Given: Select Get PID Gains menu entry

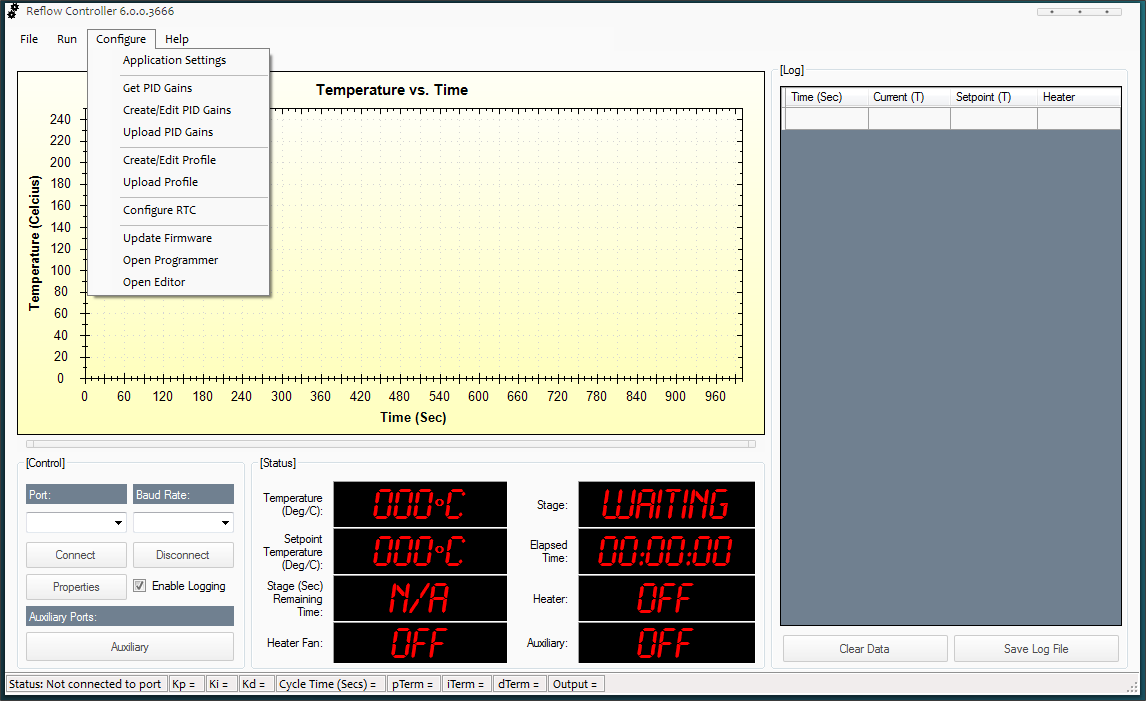Looking at the screenshot, I should (157, 88).
